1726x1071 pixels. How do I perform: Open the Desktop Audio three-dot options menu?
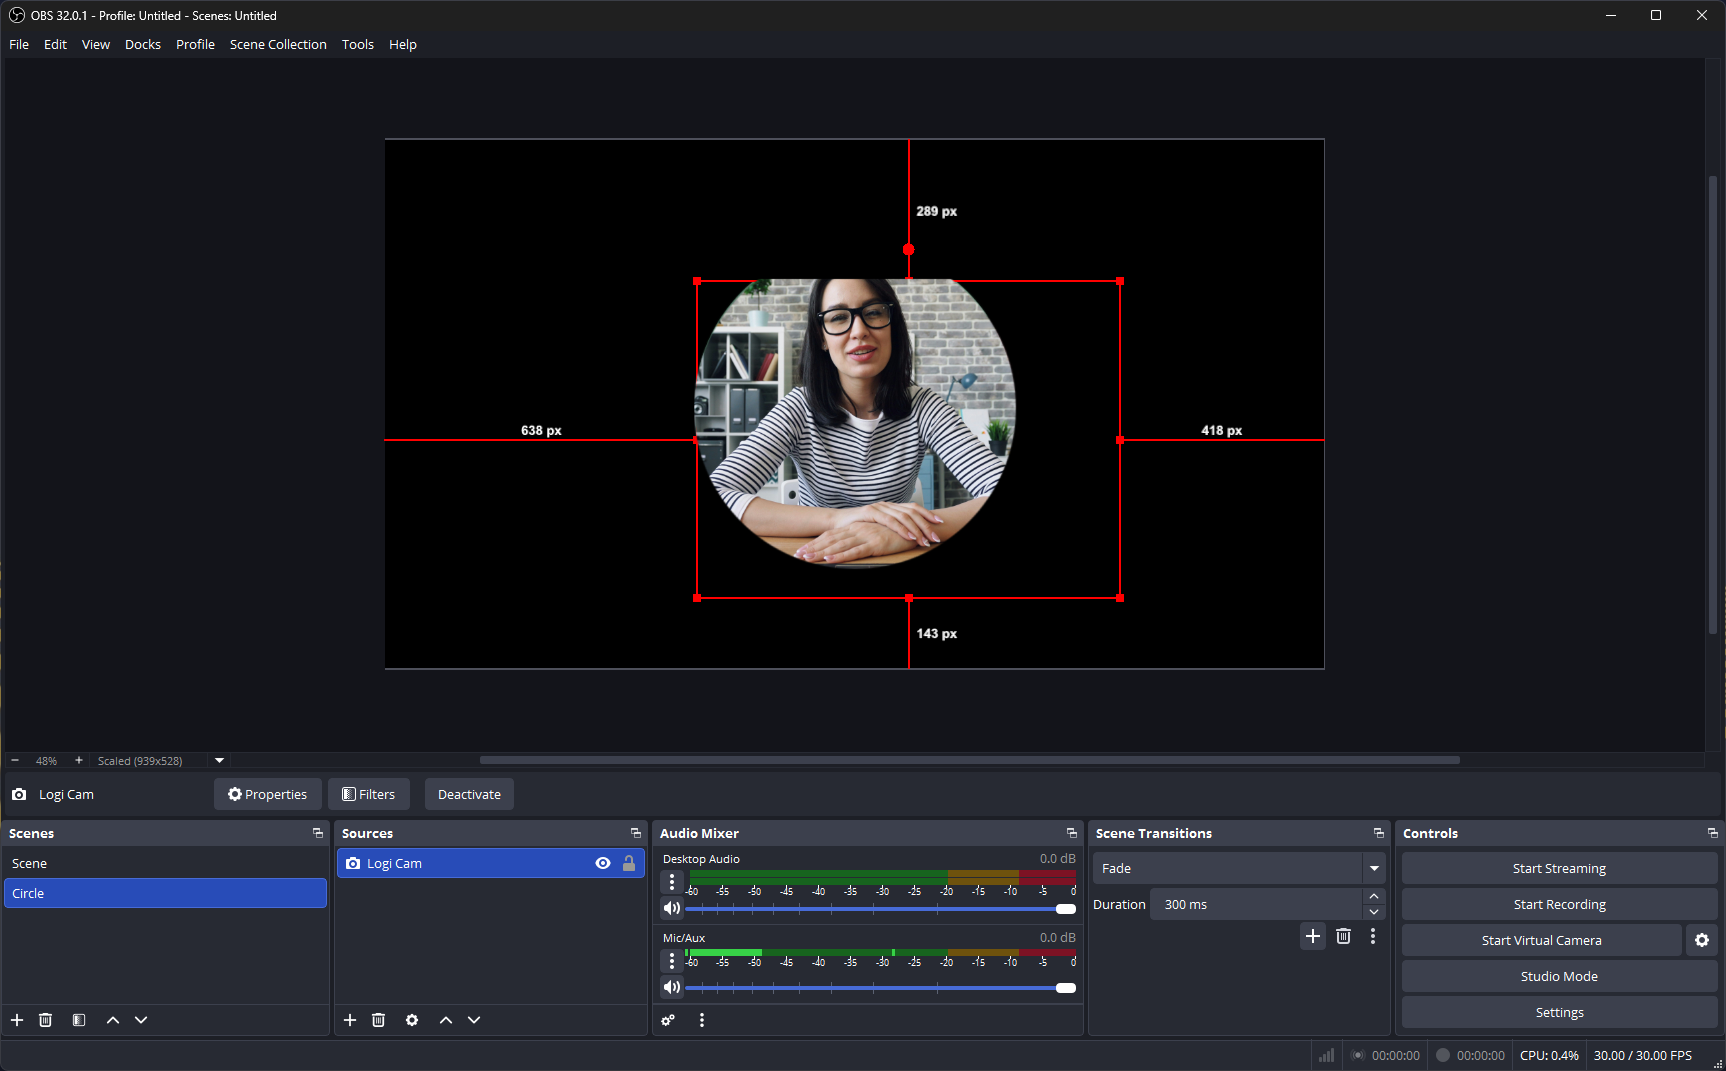[672, 881]
